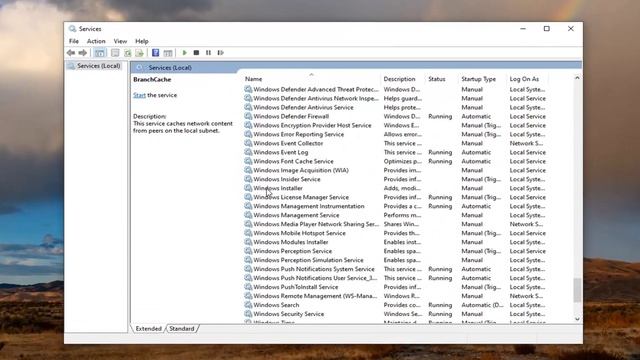Open the View menu
Image resolution: width=640 pixels, height=360 pixels.
(x=120, y=41)
